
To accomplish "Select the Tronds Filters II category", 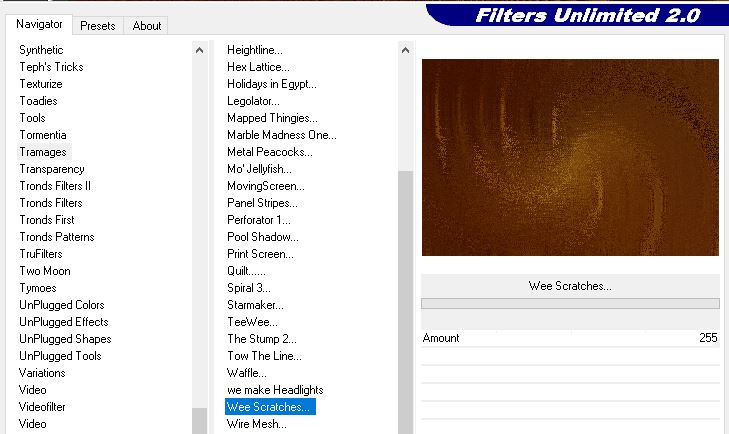I will [55, 186].
